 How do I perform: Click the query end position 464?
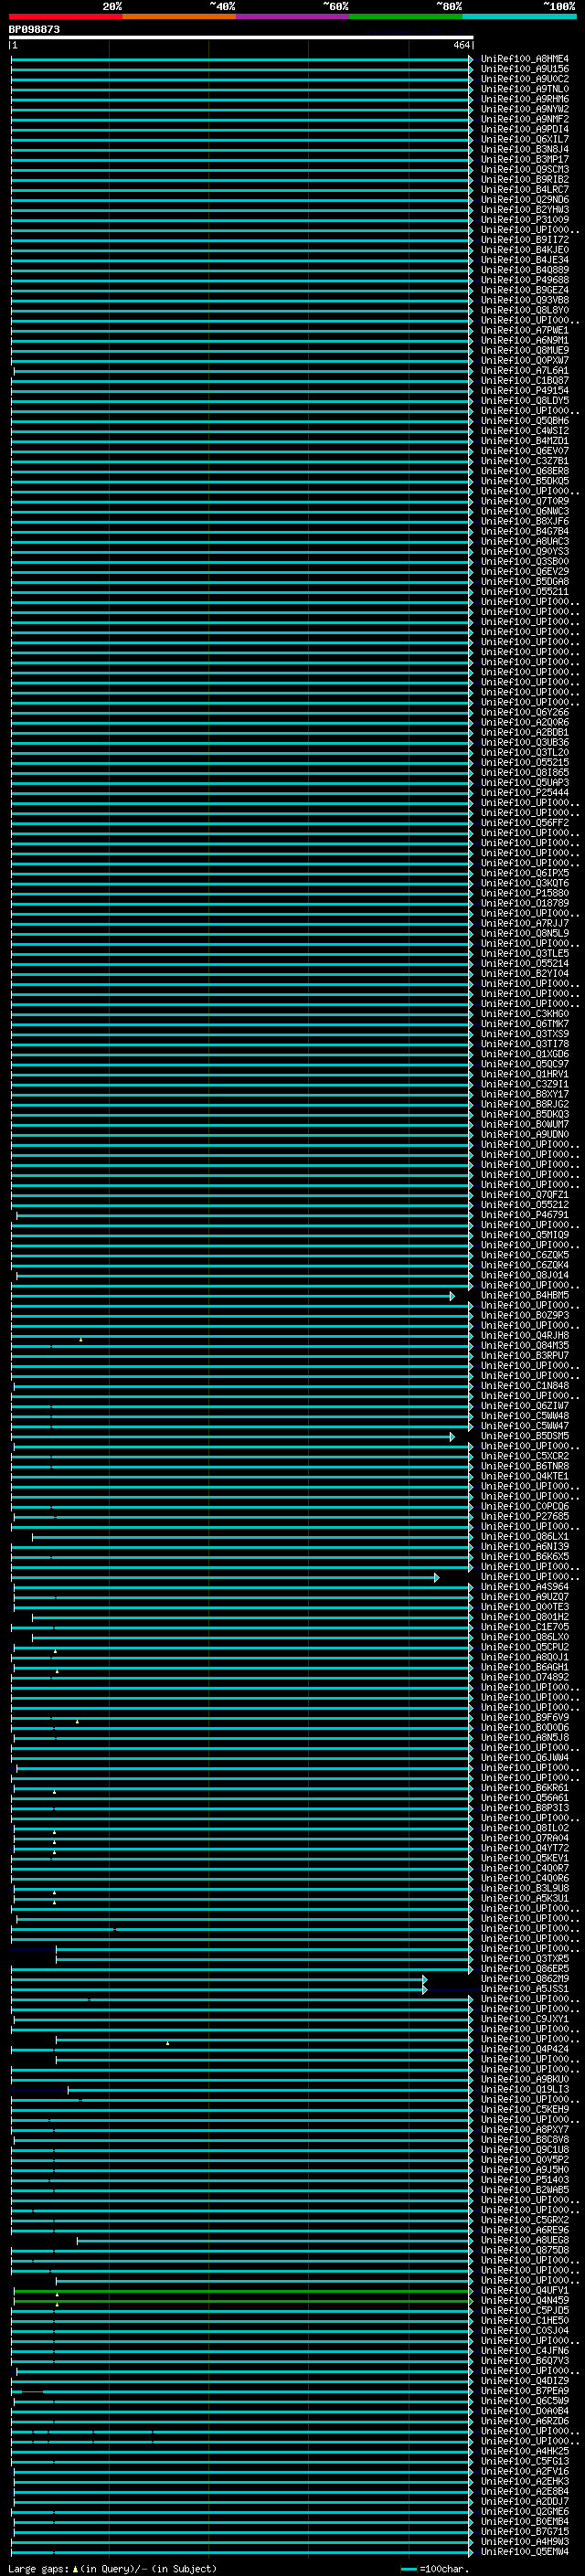(461, 45)
